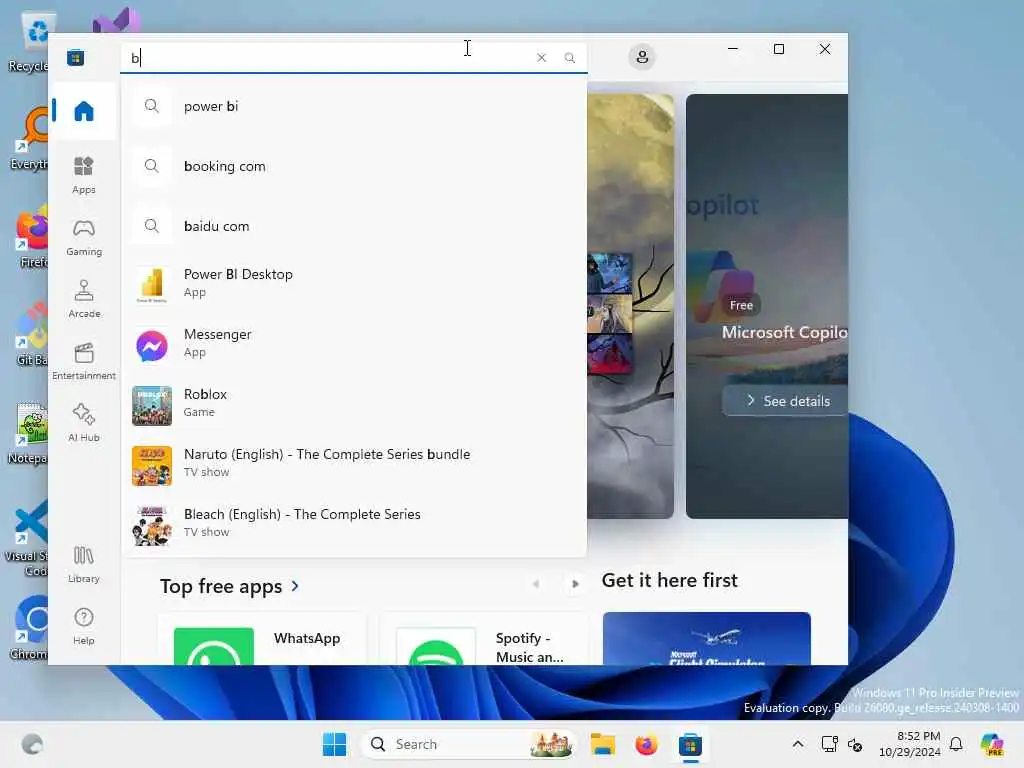1024x768 pixels.
Task: Open the Microsoft Copilot featured card
Action: 767,306
